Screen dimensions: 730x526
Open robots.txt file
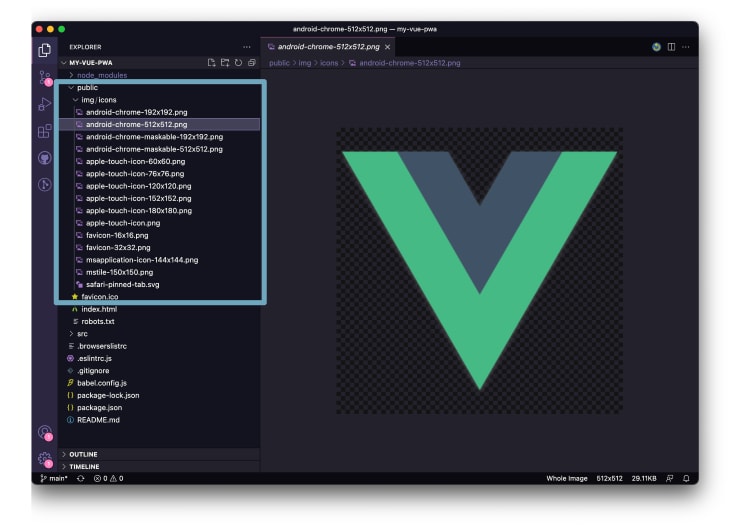click(160, 322)
